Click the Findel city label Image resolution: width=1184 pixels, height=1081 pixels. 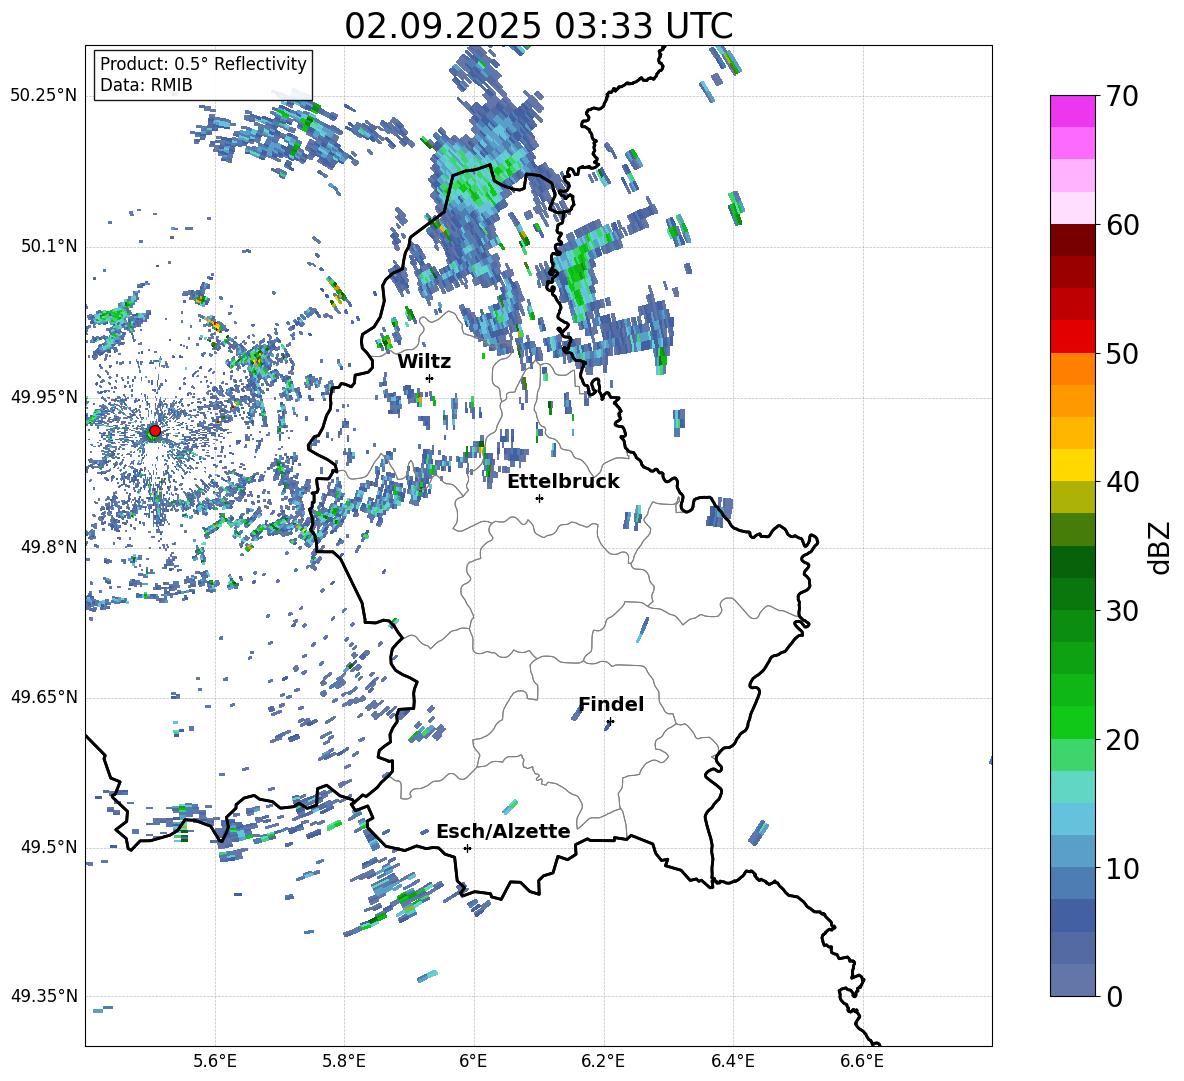point(611,704)
